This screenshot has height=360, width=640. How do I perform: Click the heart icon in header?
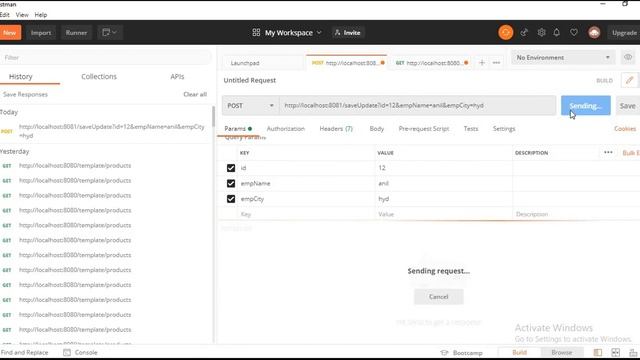pyautogui.click(x=574, y=32)
